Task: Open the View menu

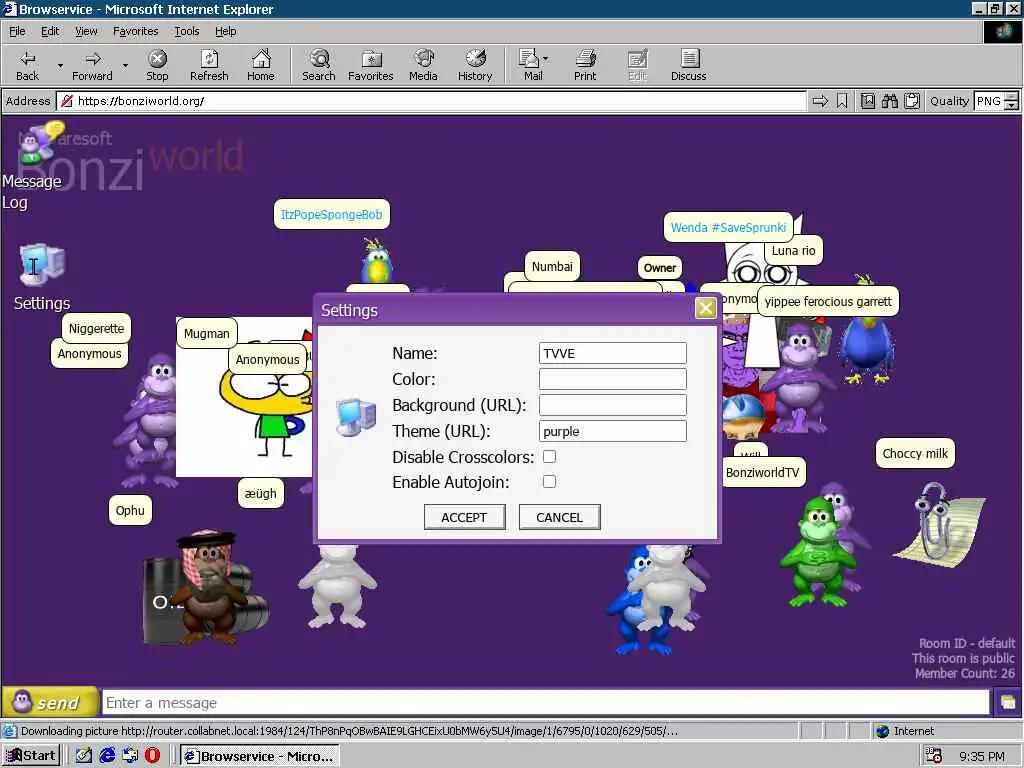Action: pyautogui.click(x=86, y=31)
